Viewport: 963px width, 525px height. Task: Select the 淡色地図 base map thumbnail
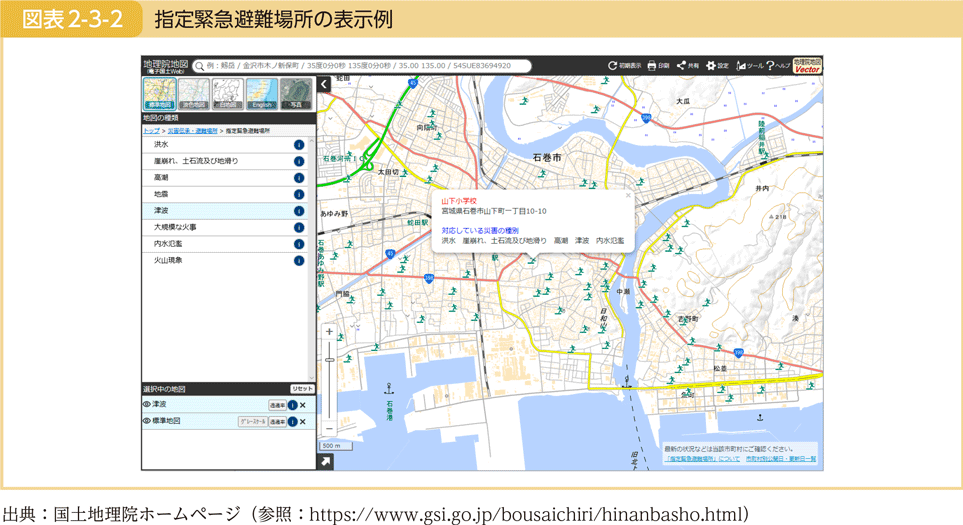[x=193, y=94]
